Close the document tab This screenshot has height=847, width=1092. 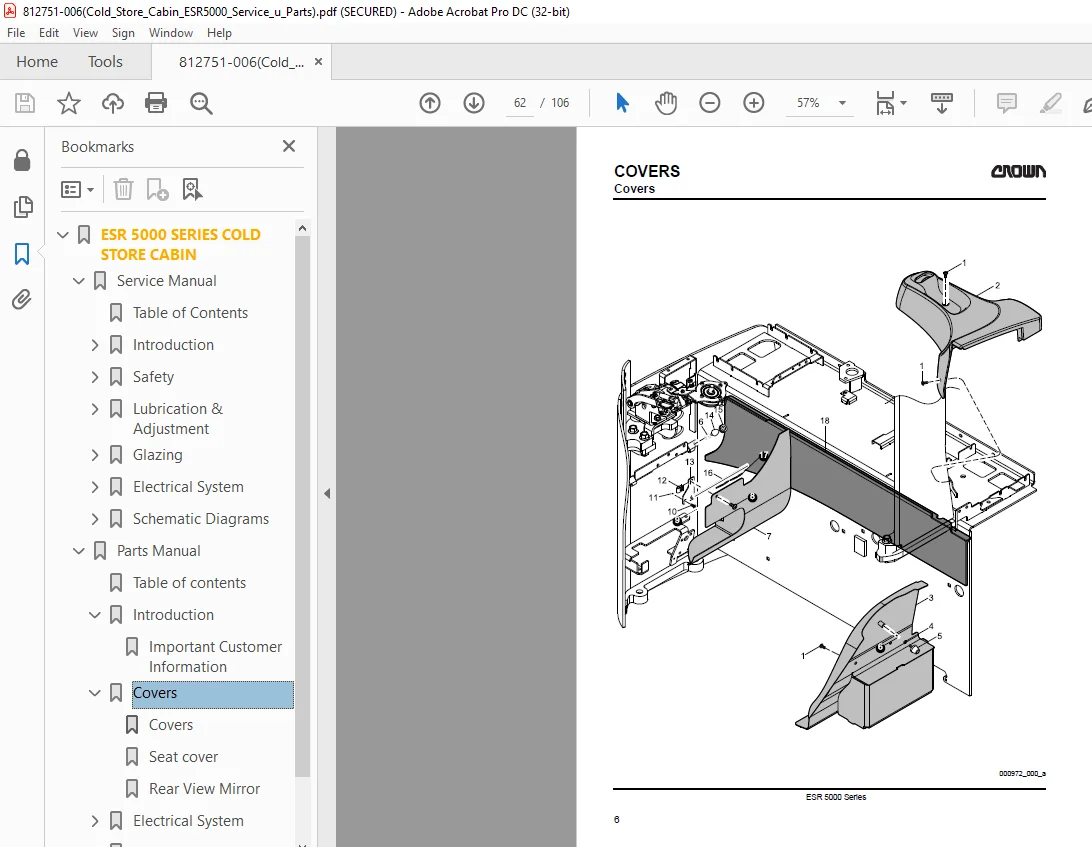[x=318, y=61]
